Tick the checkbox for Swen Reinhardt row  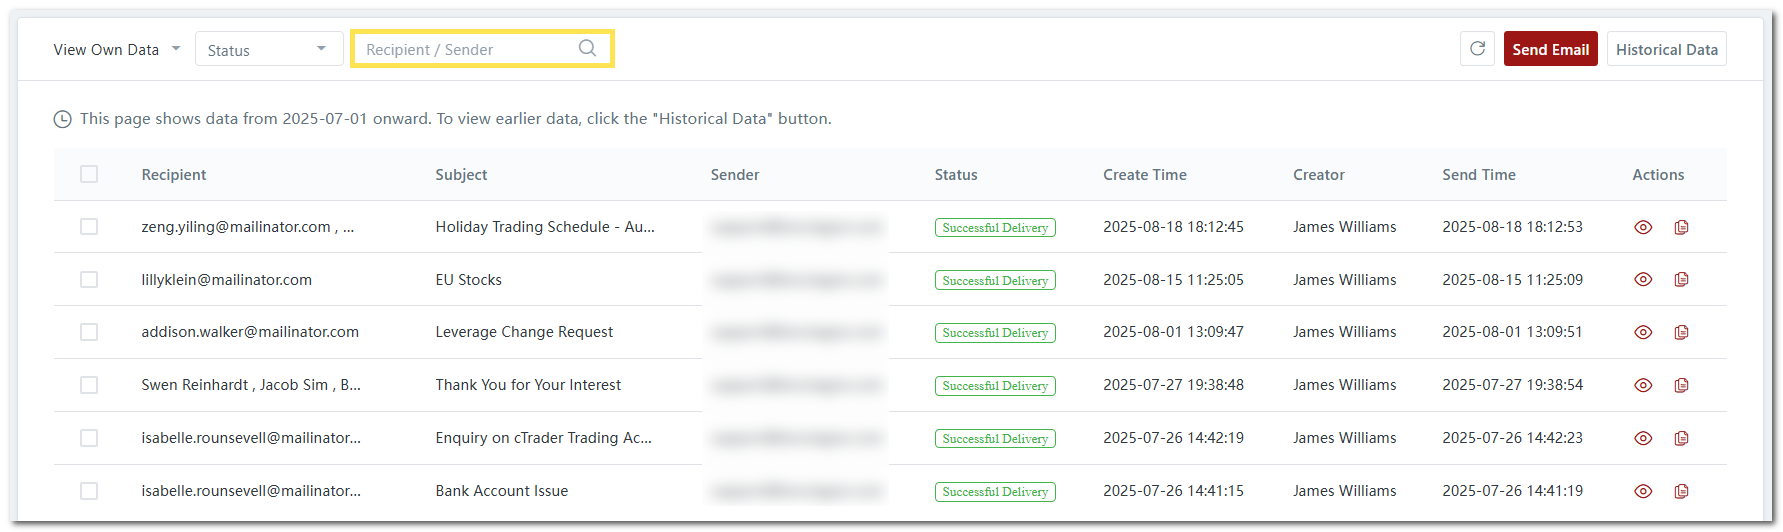(89, 385)
